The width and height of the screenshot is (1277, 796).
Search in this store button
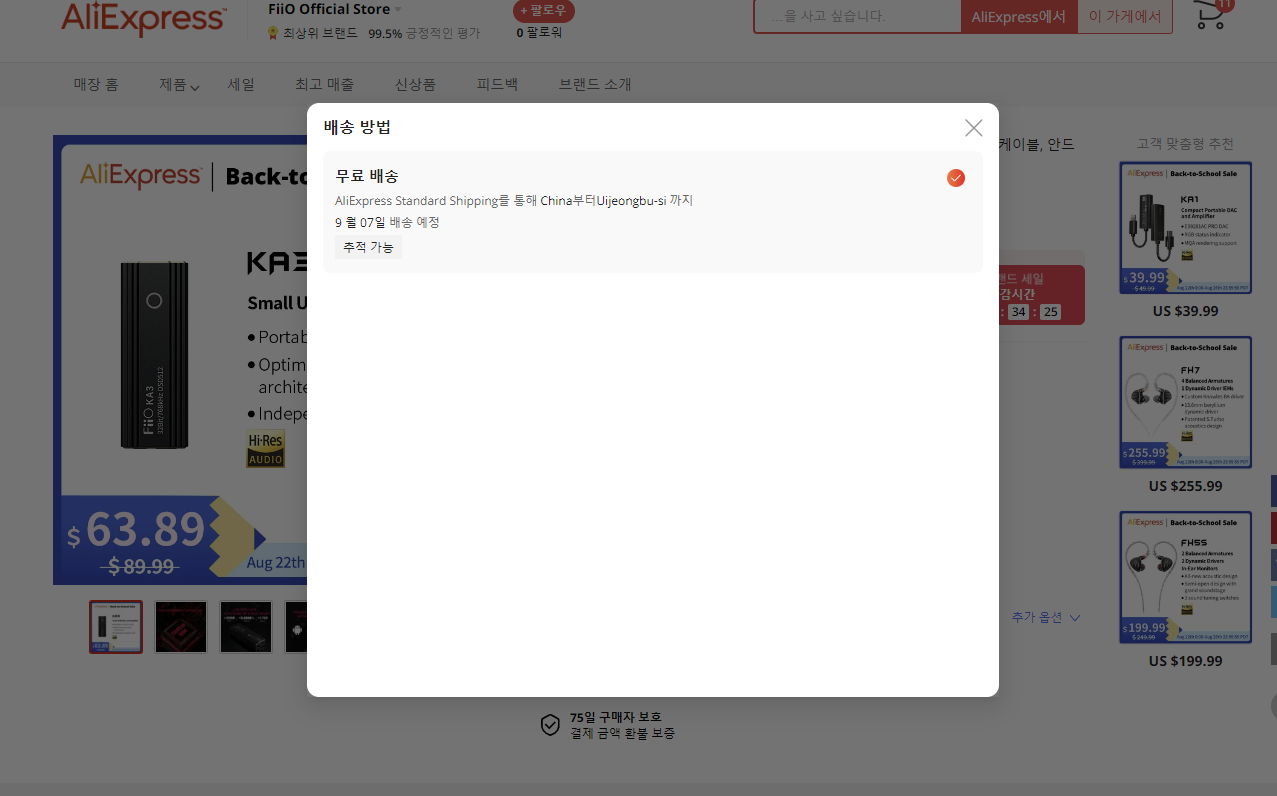(x=1125, y=16)
